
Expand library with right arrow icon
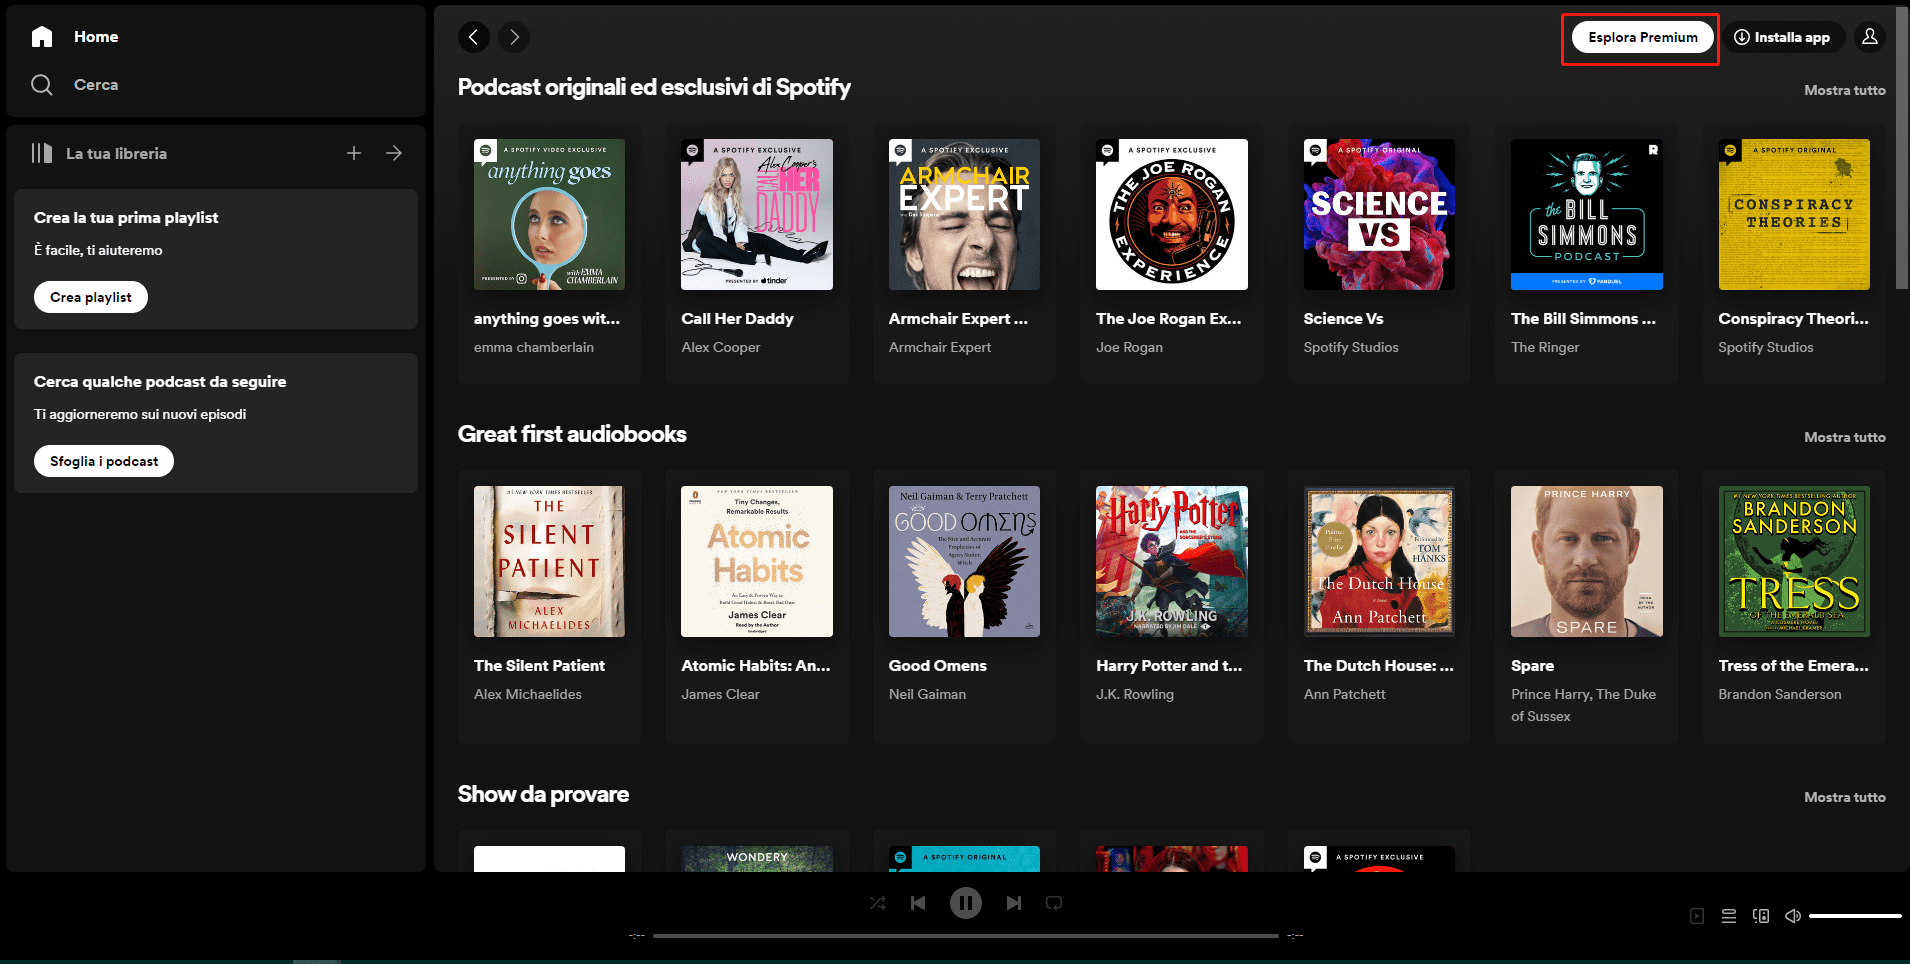[394, 153]
